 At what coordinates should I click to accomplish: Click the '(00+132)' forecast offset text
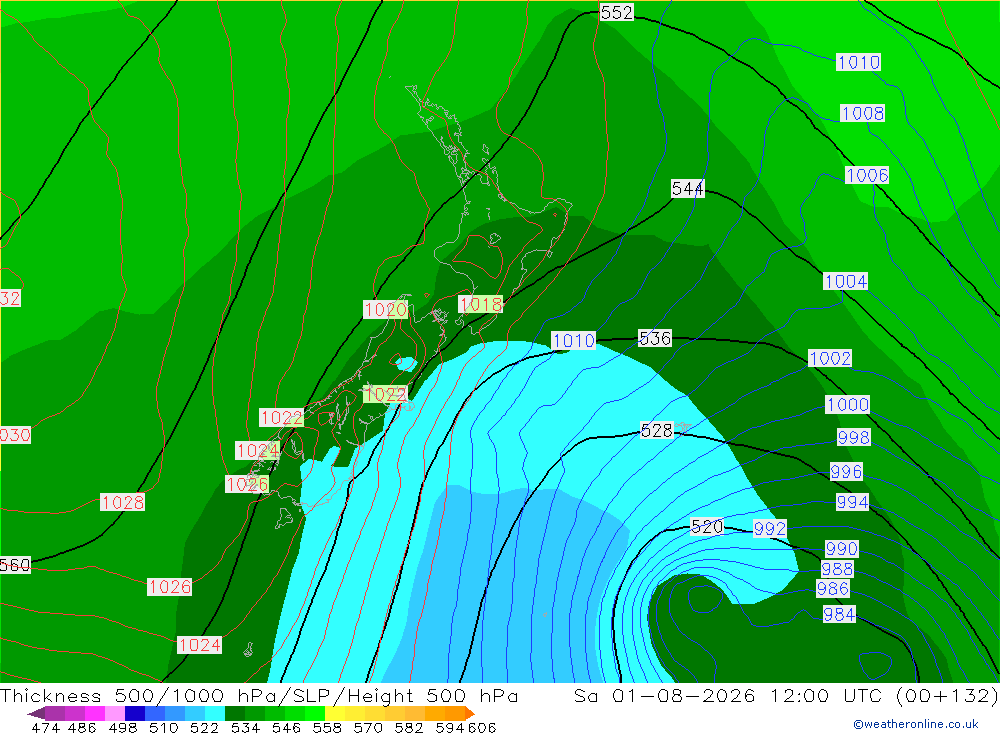[947, 696]
